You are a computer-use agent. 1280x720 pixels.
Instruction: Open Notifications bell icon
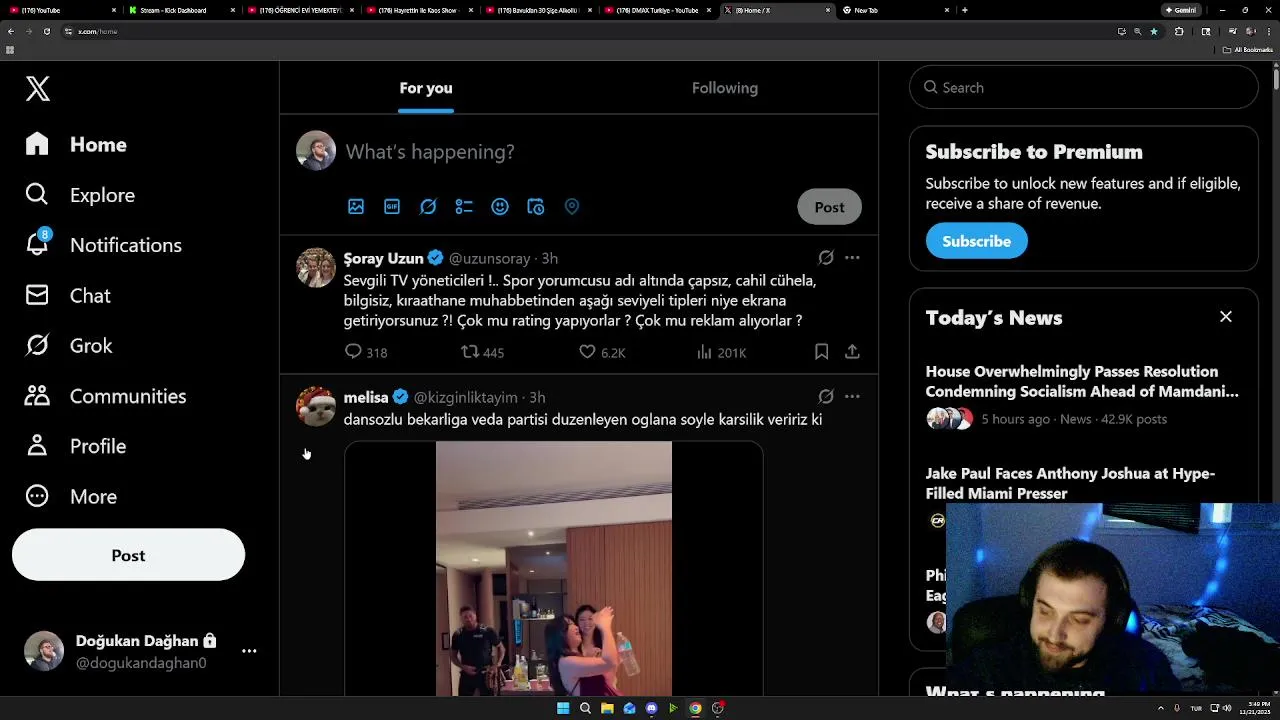click(x=37, y=243)
